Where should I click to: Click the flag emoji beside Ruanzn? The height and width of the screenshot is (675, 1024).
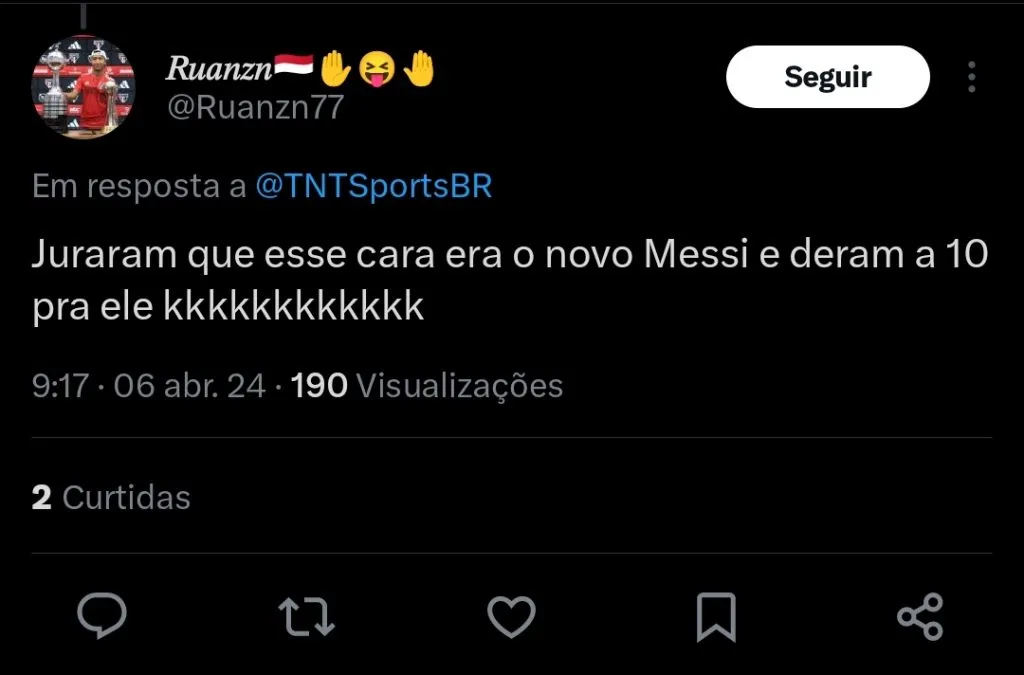pyautogui.click(x=294, y=68)
